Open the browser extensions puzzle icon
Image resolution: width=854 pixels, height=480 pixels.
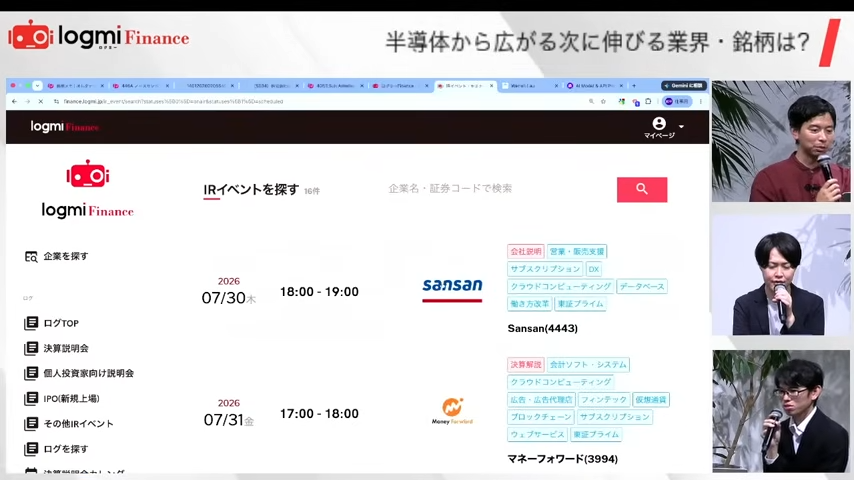pyautogui.click(x=648, y=101)
